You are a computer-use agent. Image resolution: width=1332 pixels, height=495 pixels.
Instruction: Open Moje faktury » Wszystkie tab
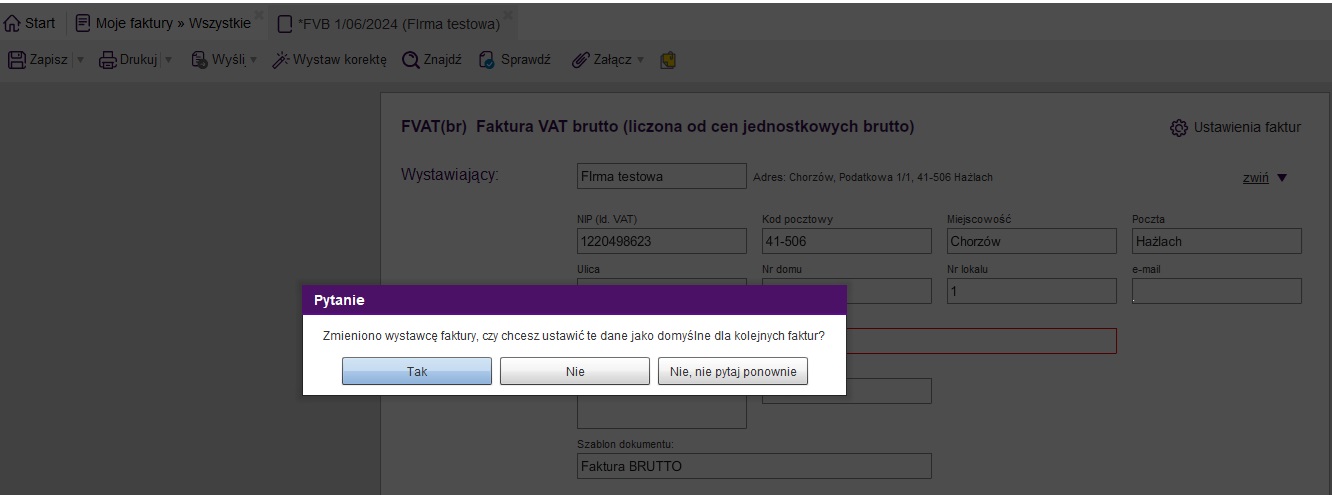tap(162, 23)
